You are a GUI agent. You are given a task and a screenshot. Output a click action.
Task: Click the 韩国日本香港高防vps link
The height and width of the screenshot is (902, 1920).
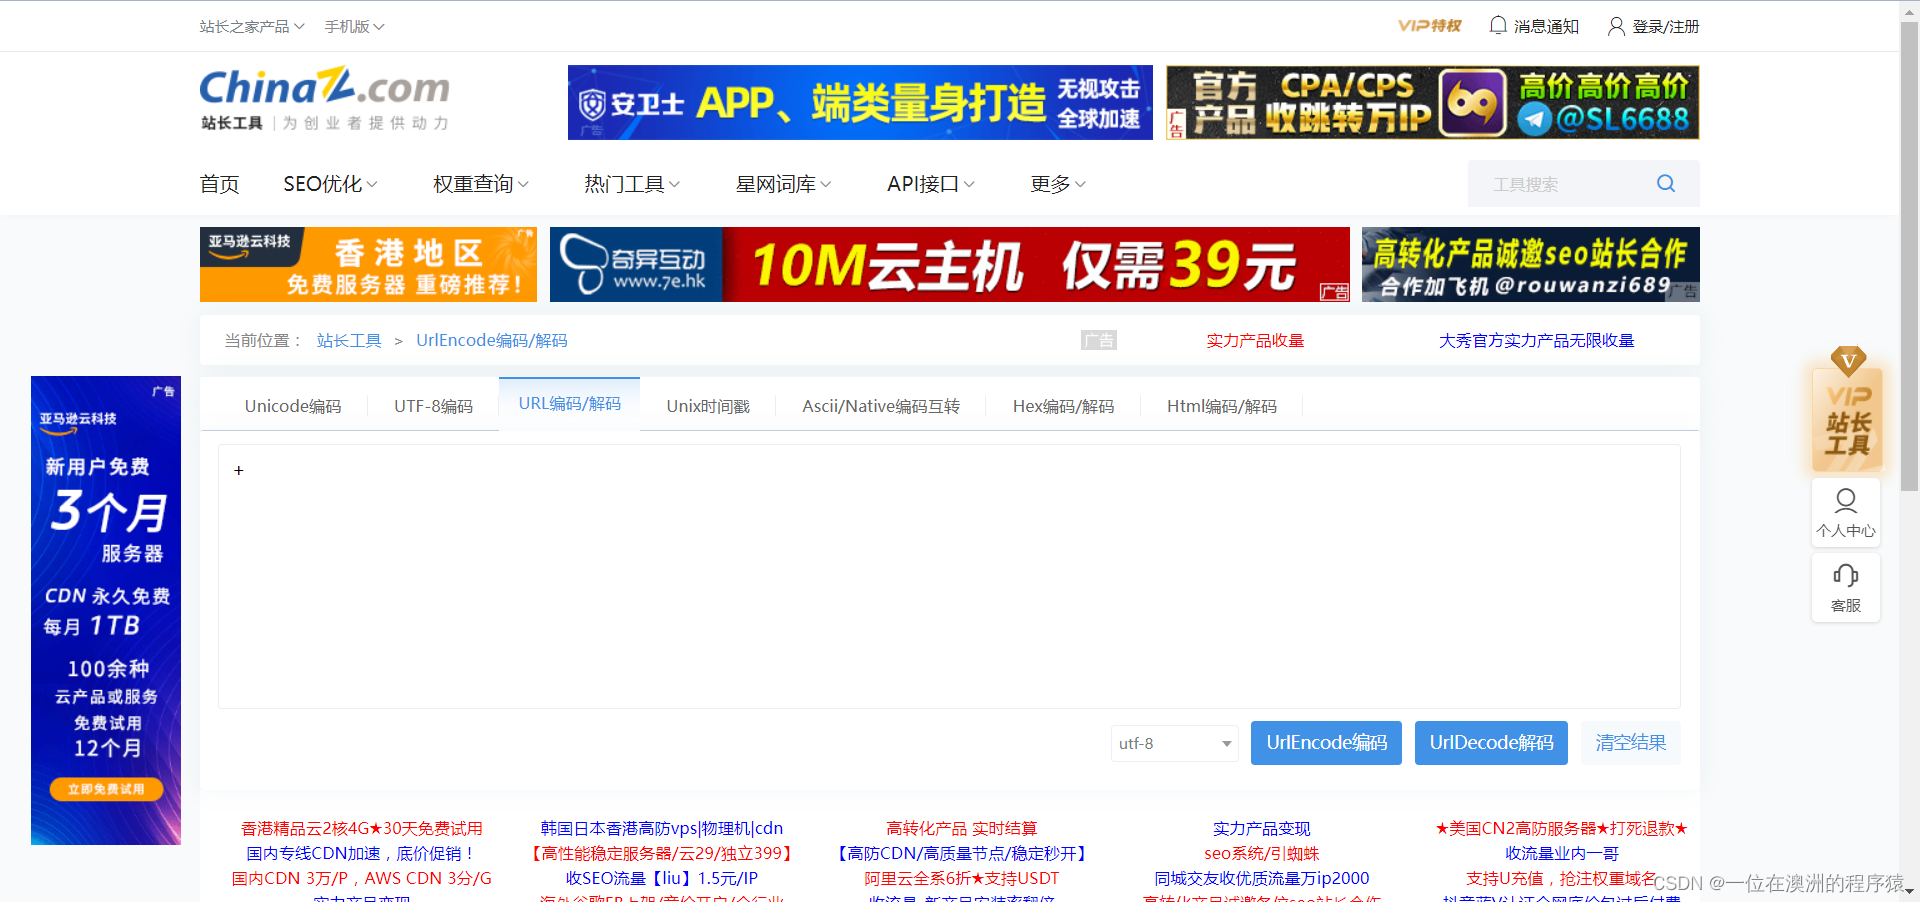(662, 829)
